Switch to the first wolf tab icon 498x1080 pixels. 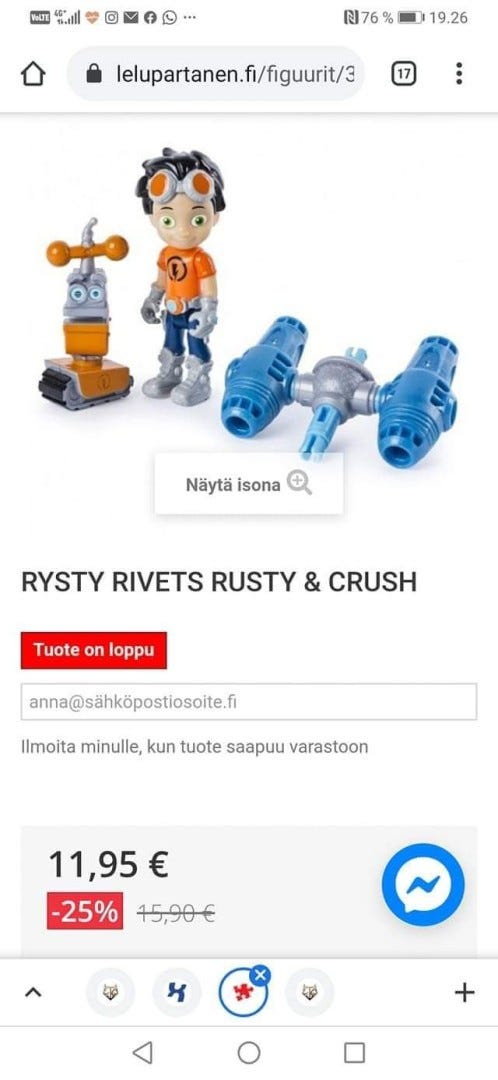point(110,993)
